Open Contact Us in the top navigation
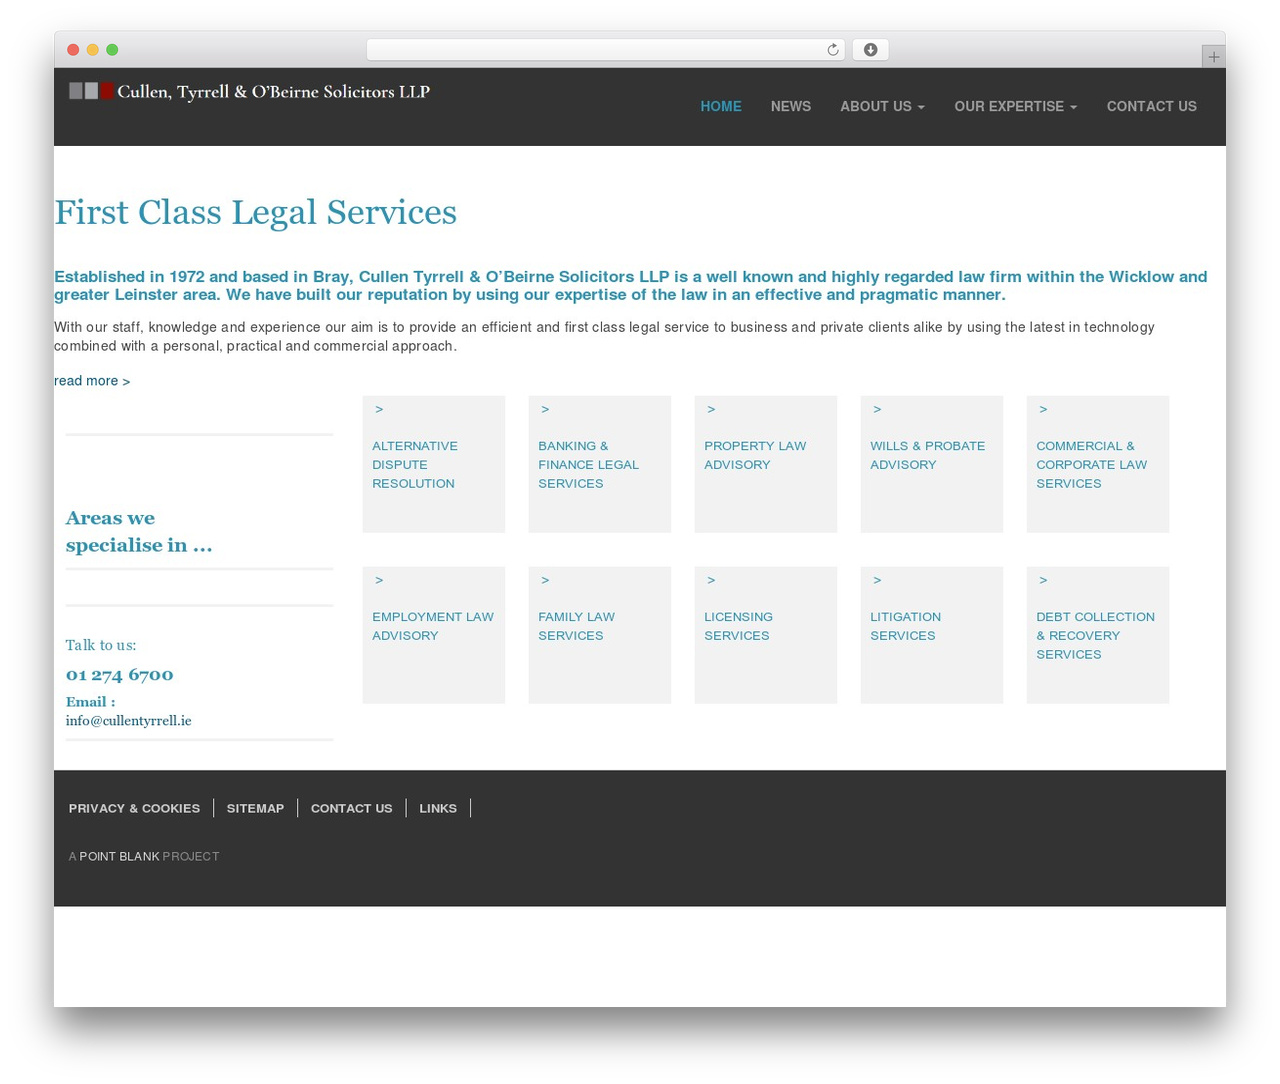Viewport: 1280px width, 1084px height. tap(1151, 106)
